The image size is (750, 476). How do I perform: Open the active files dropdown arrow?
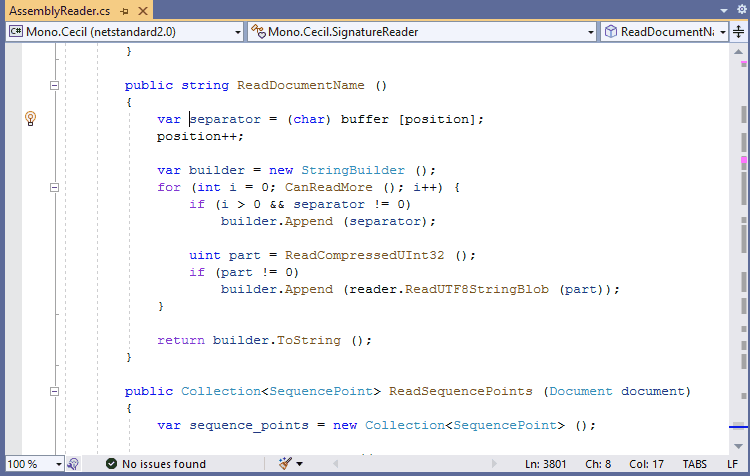[x=724, y=10]
